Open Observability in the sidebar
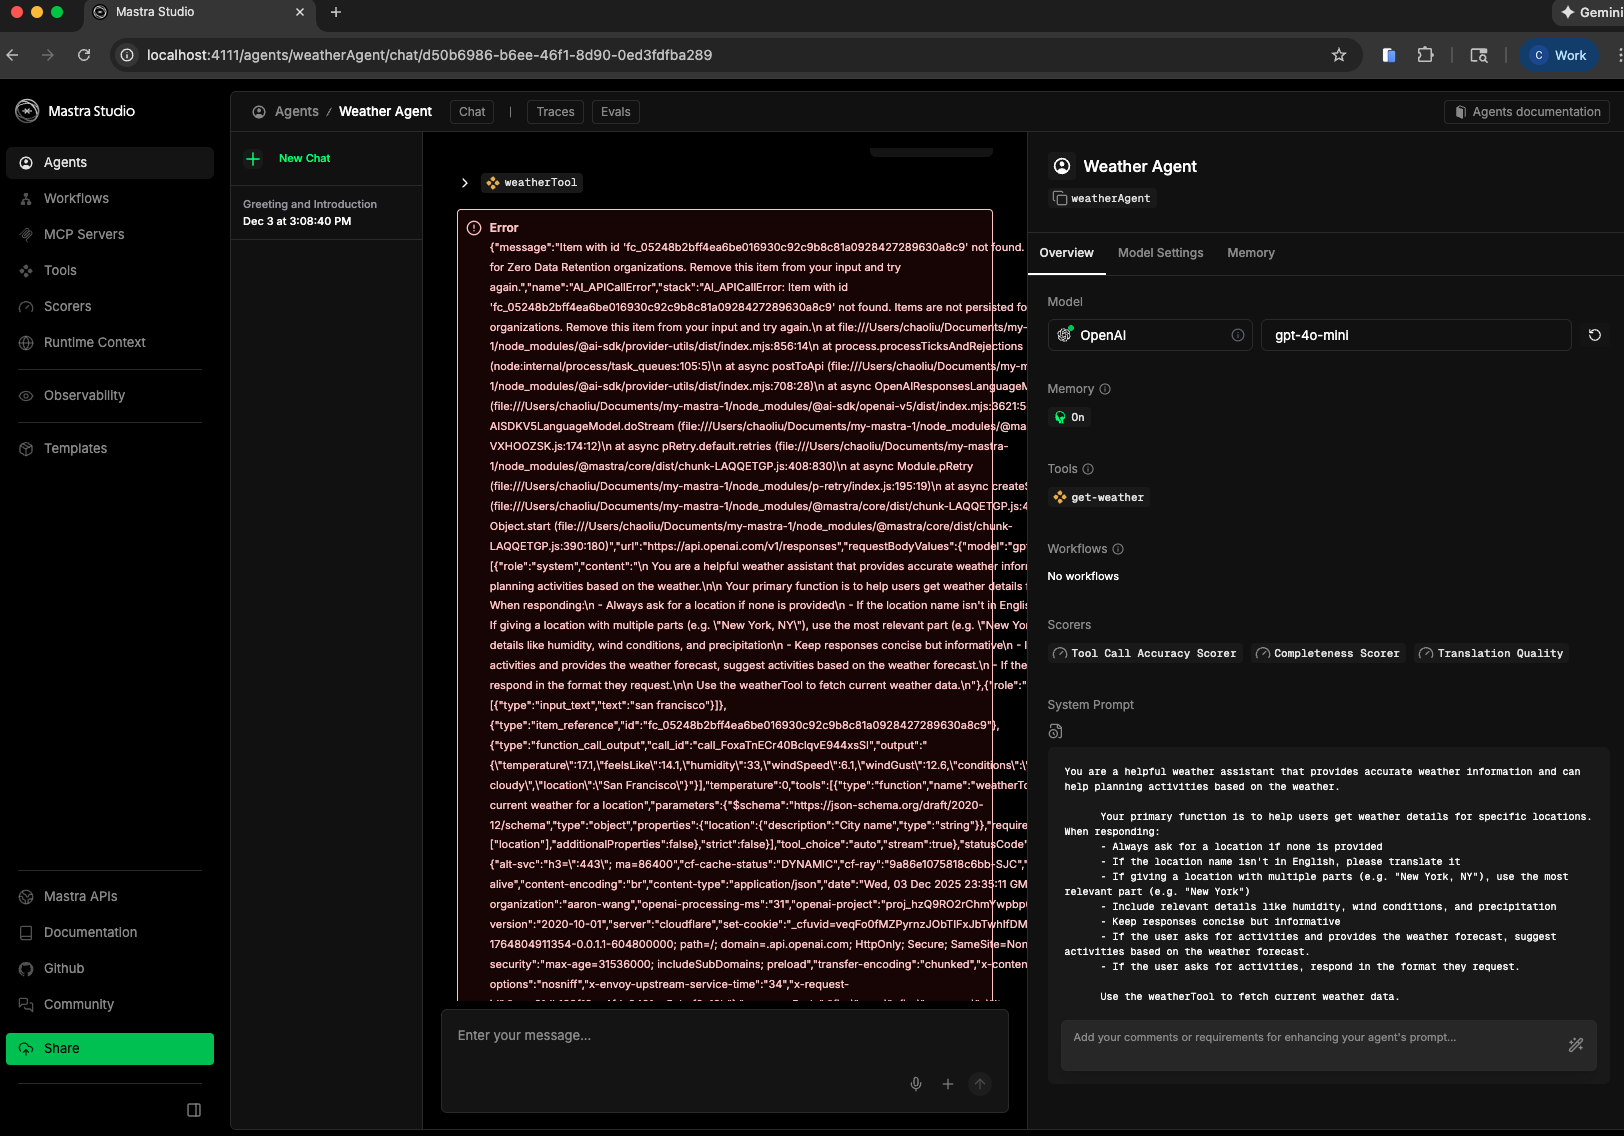 110,396
